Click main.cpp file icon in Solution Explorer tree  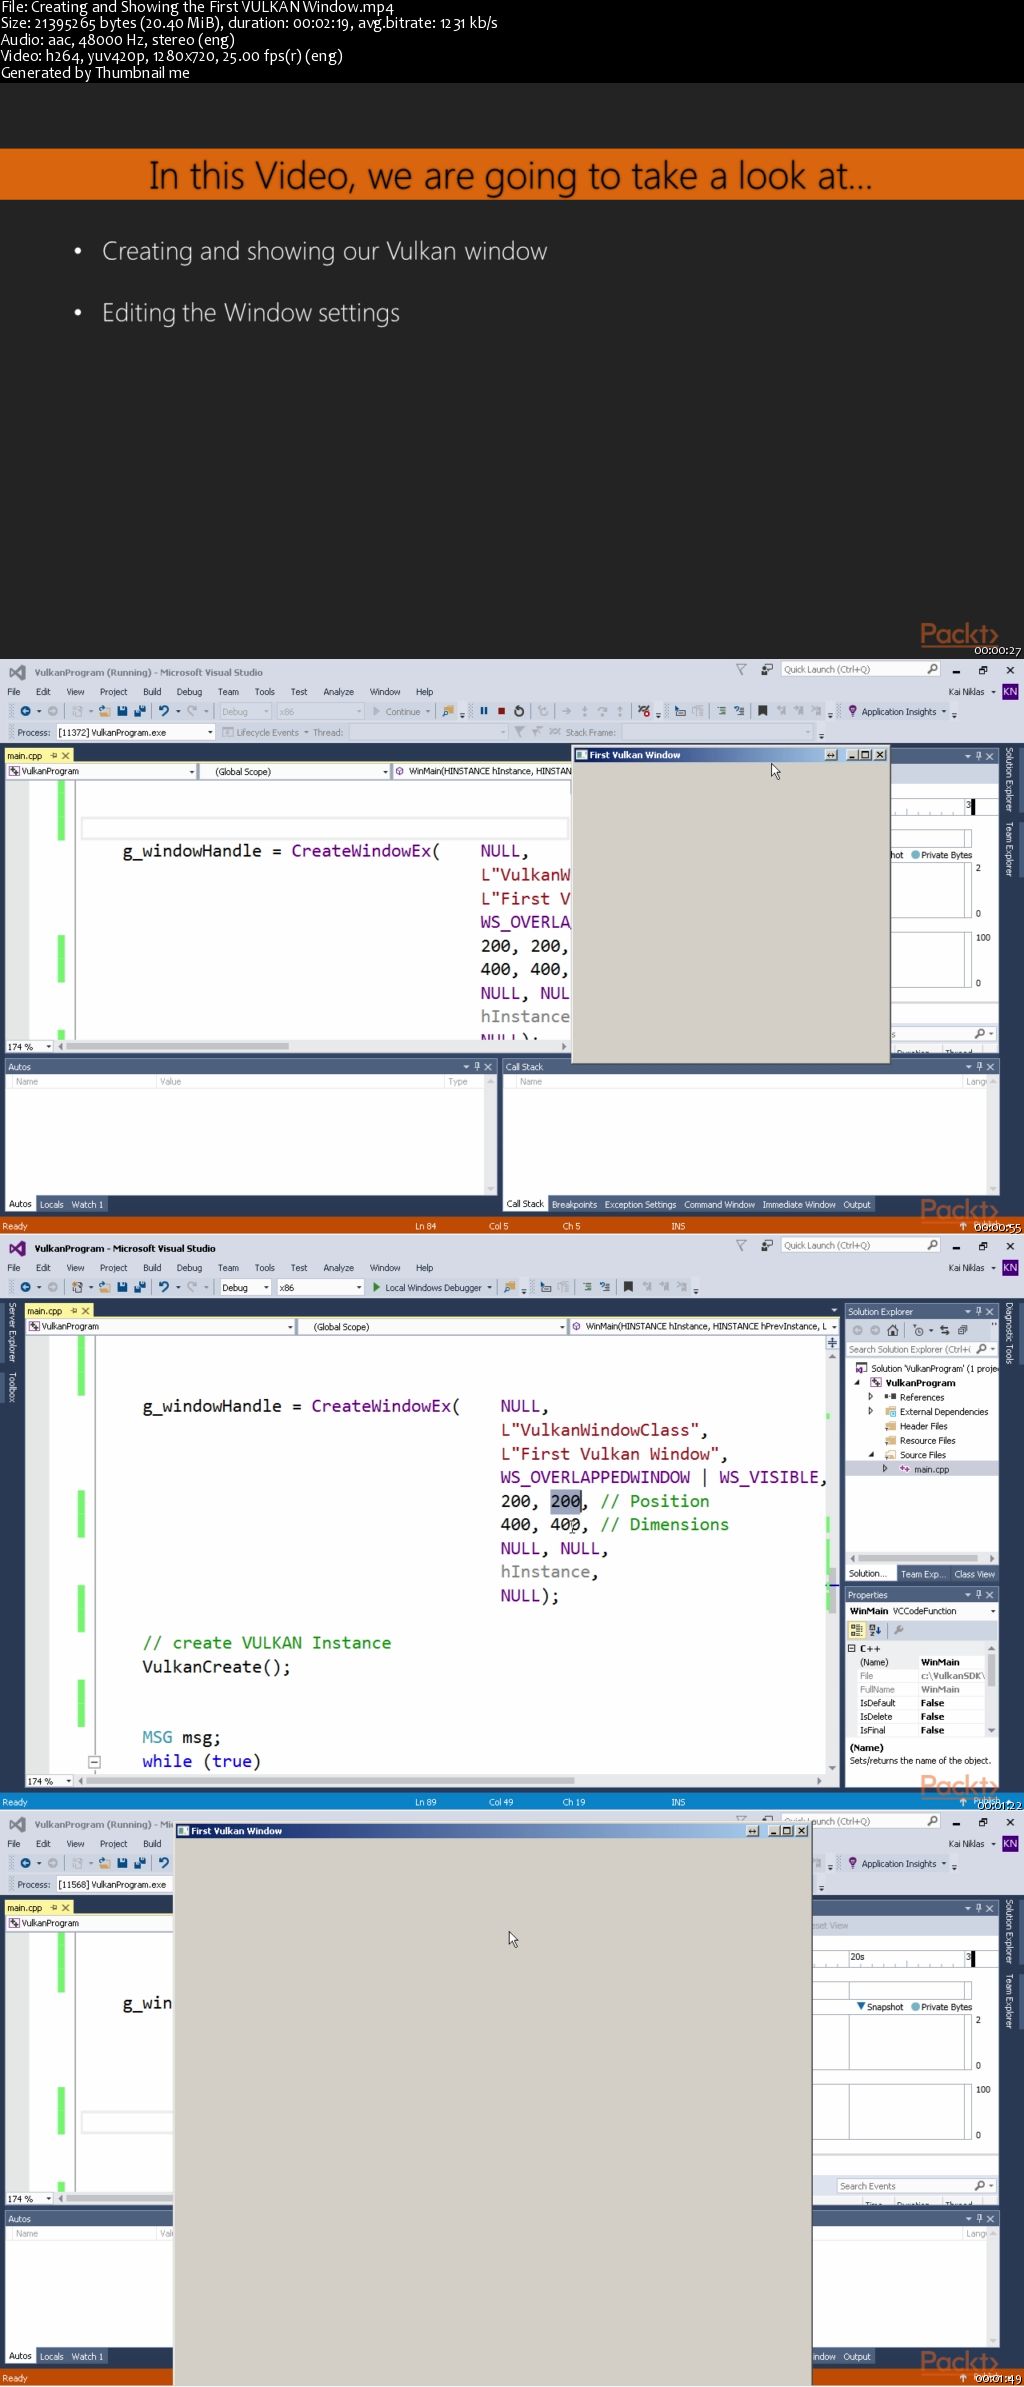point(904,1469)
